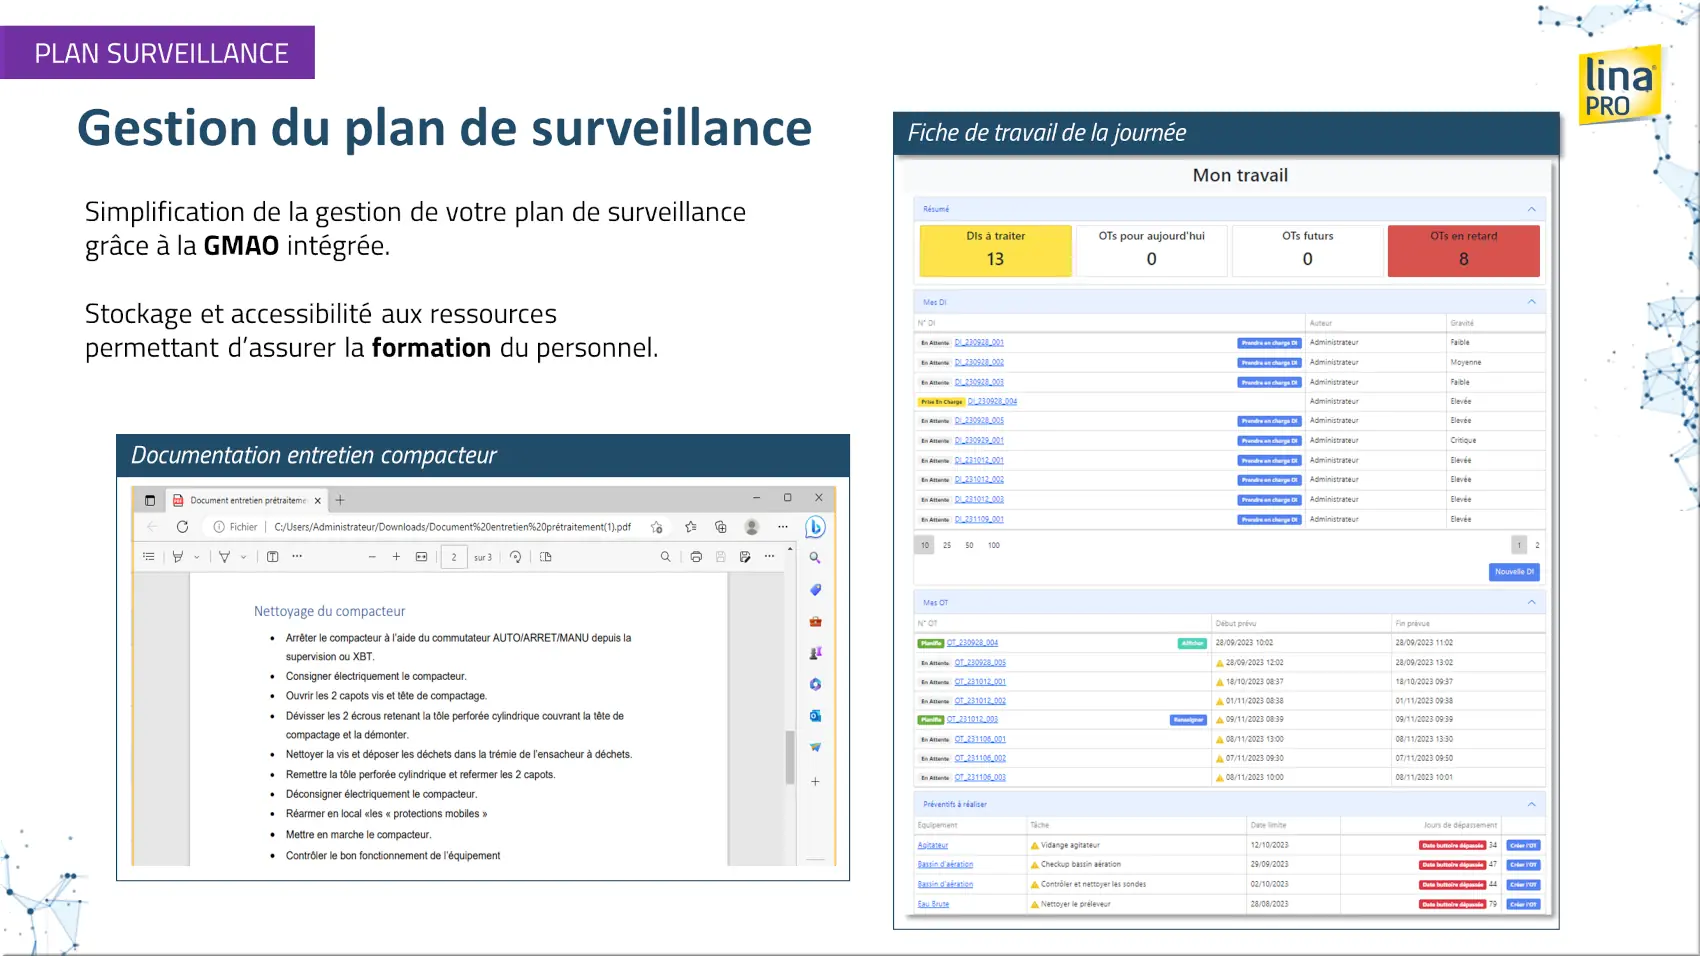The width and height of the screenshot is (1700, 956).
Task: Click Afficher for OT_230928_004
Action: tap(1193, 643)
